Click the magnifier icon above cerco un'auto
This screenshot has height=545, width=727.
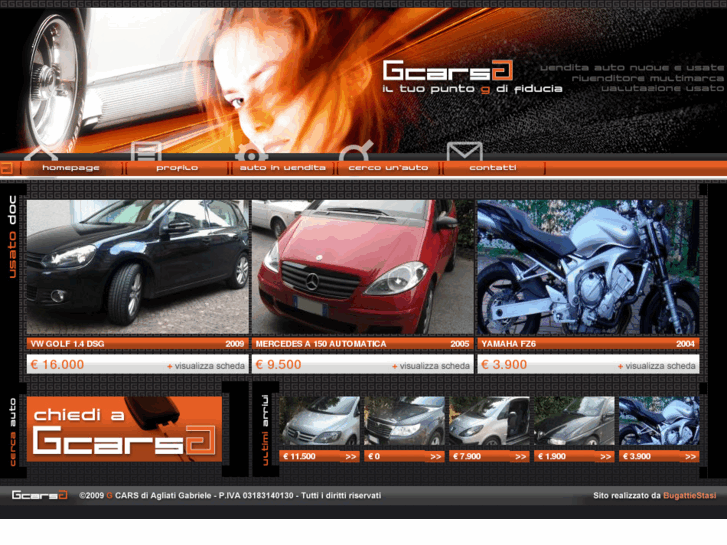pos(356,151)
